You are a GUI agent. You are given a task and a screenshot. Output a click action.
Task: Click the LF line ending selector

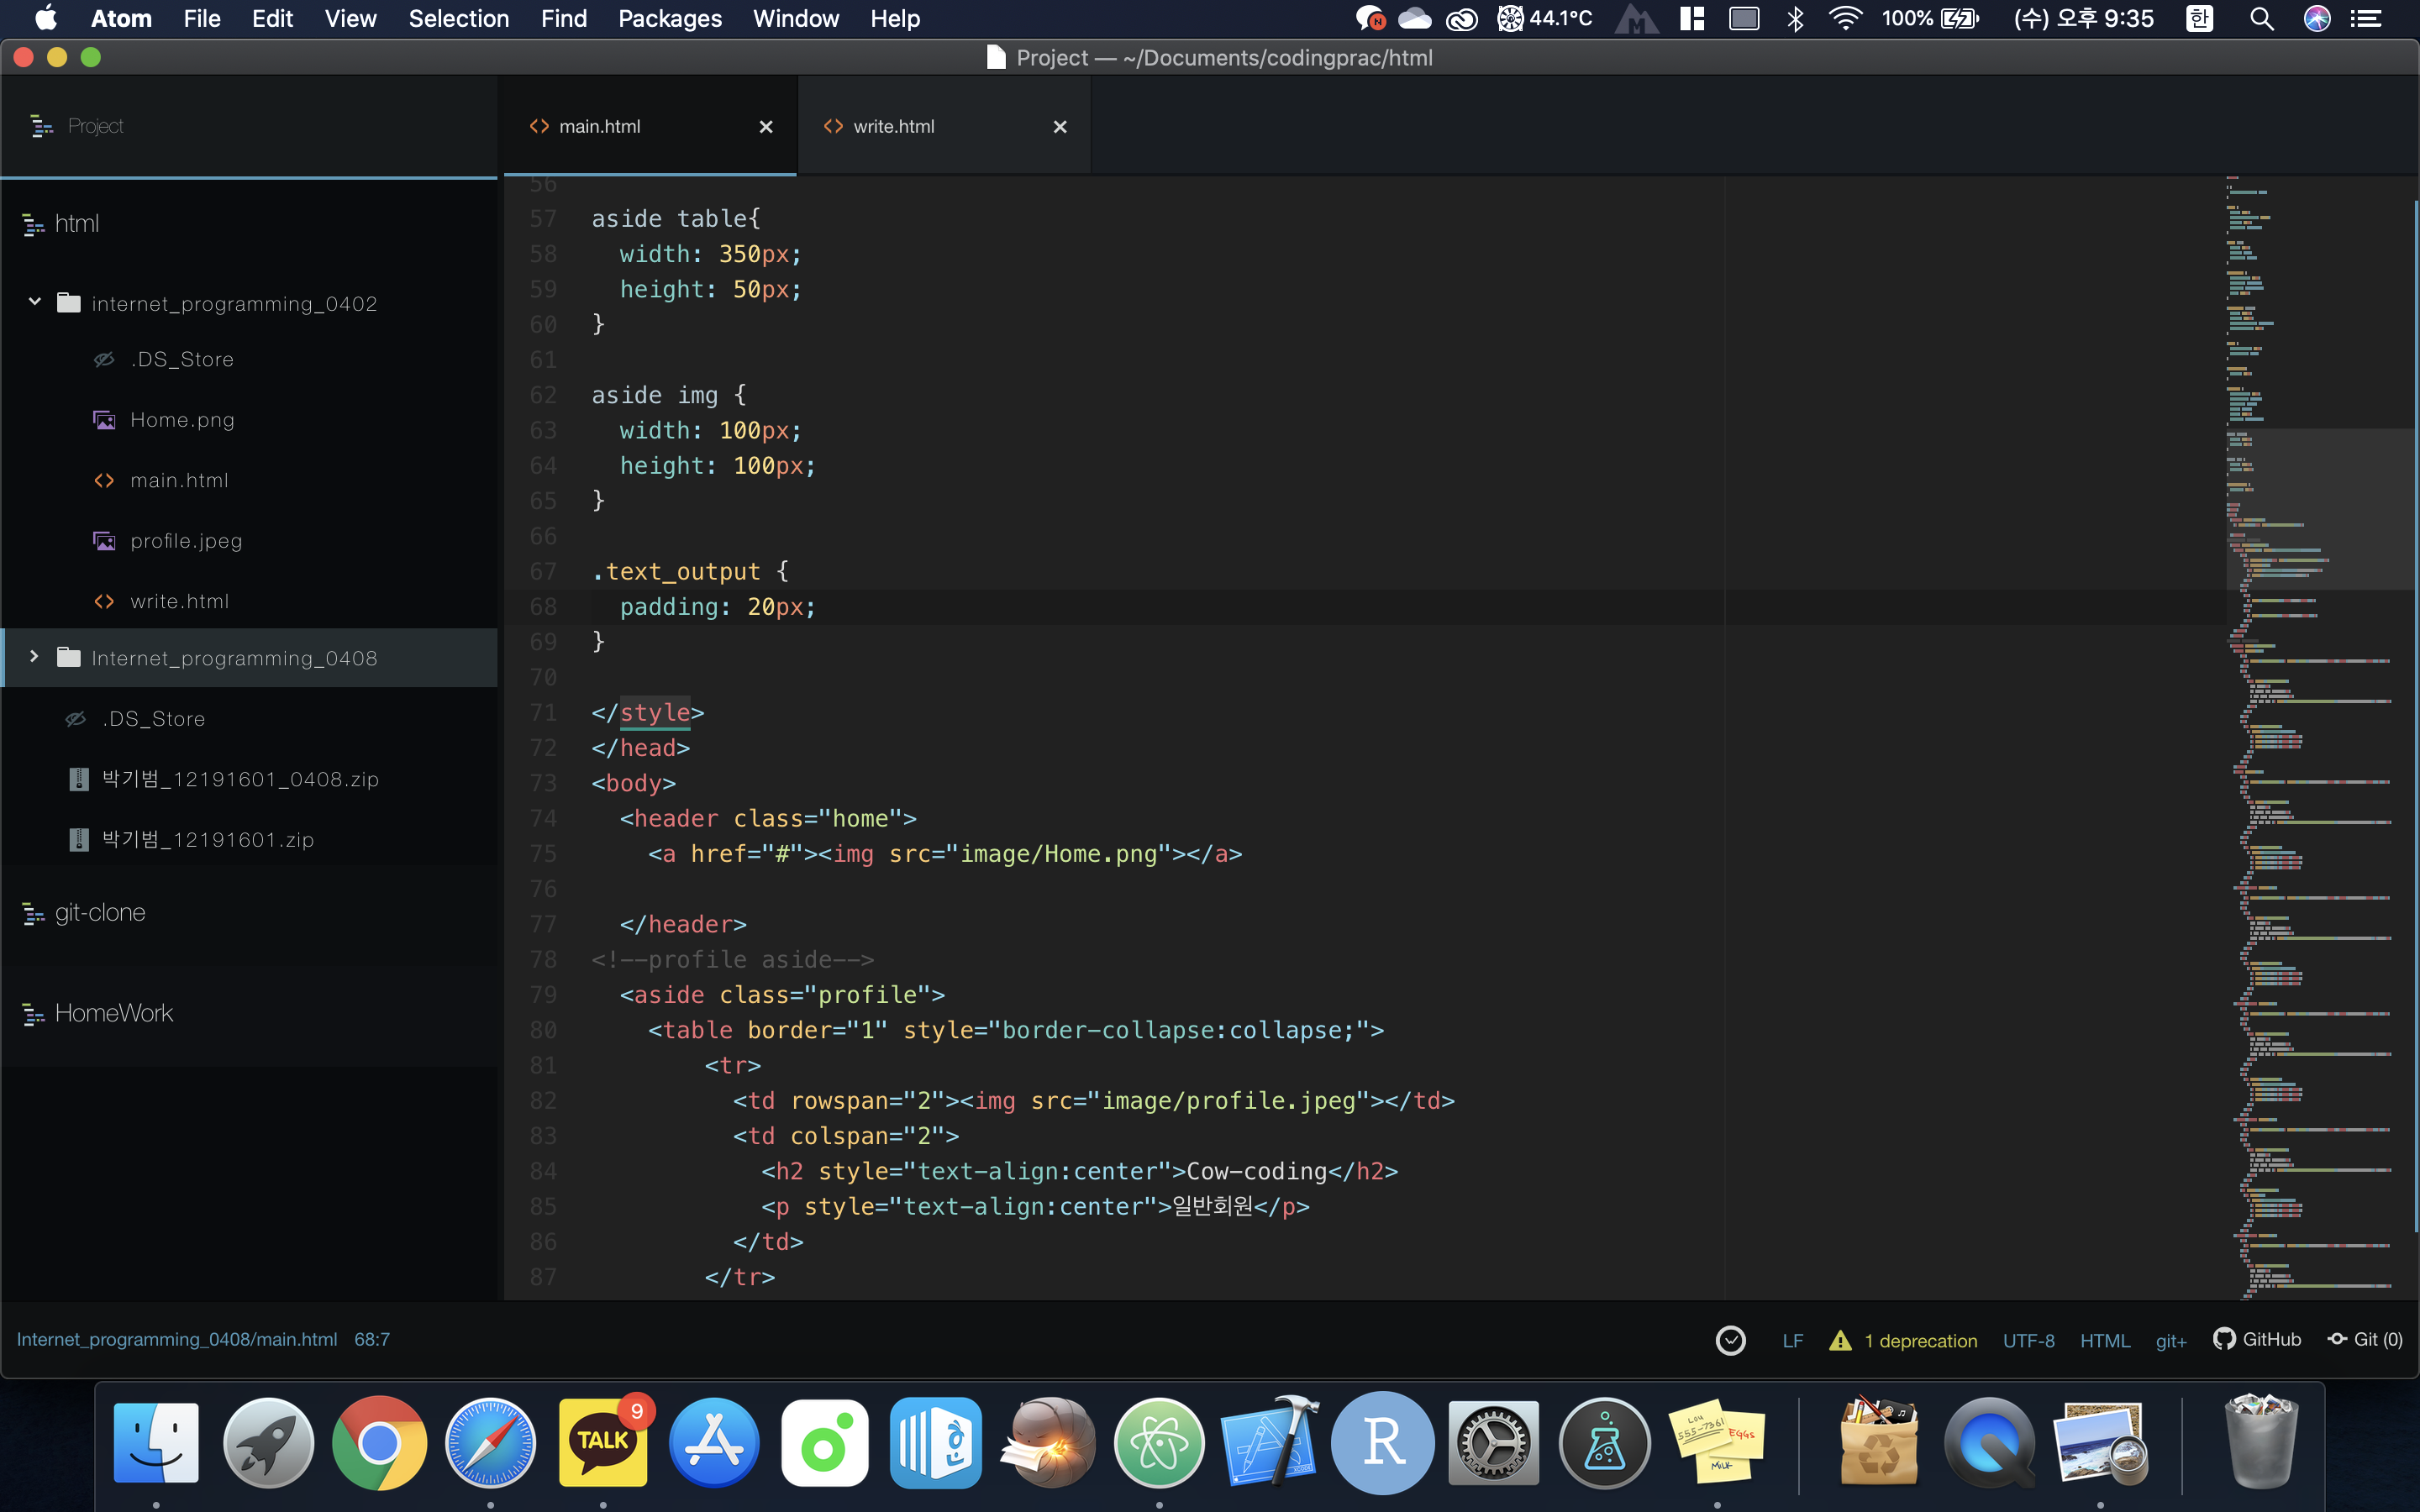(1792, 1340)
